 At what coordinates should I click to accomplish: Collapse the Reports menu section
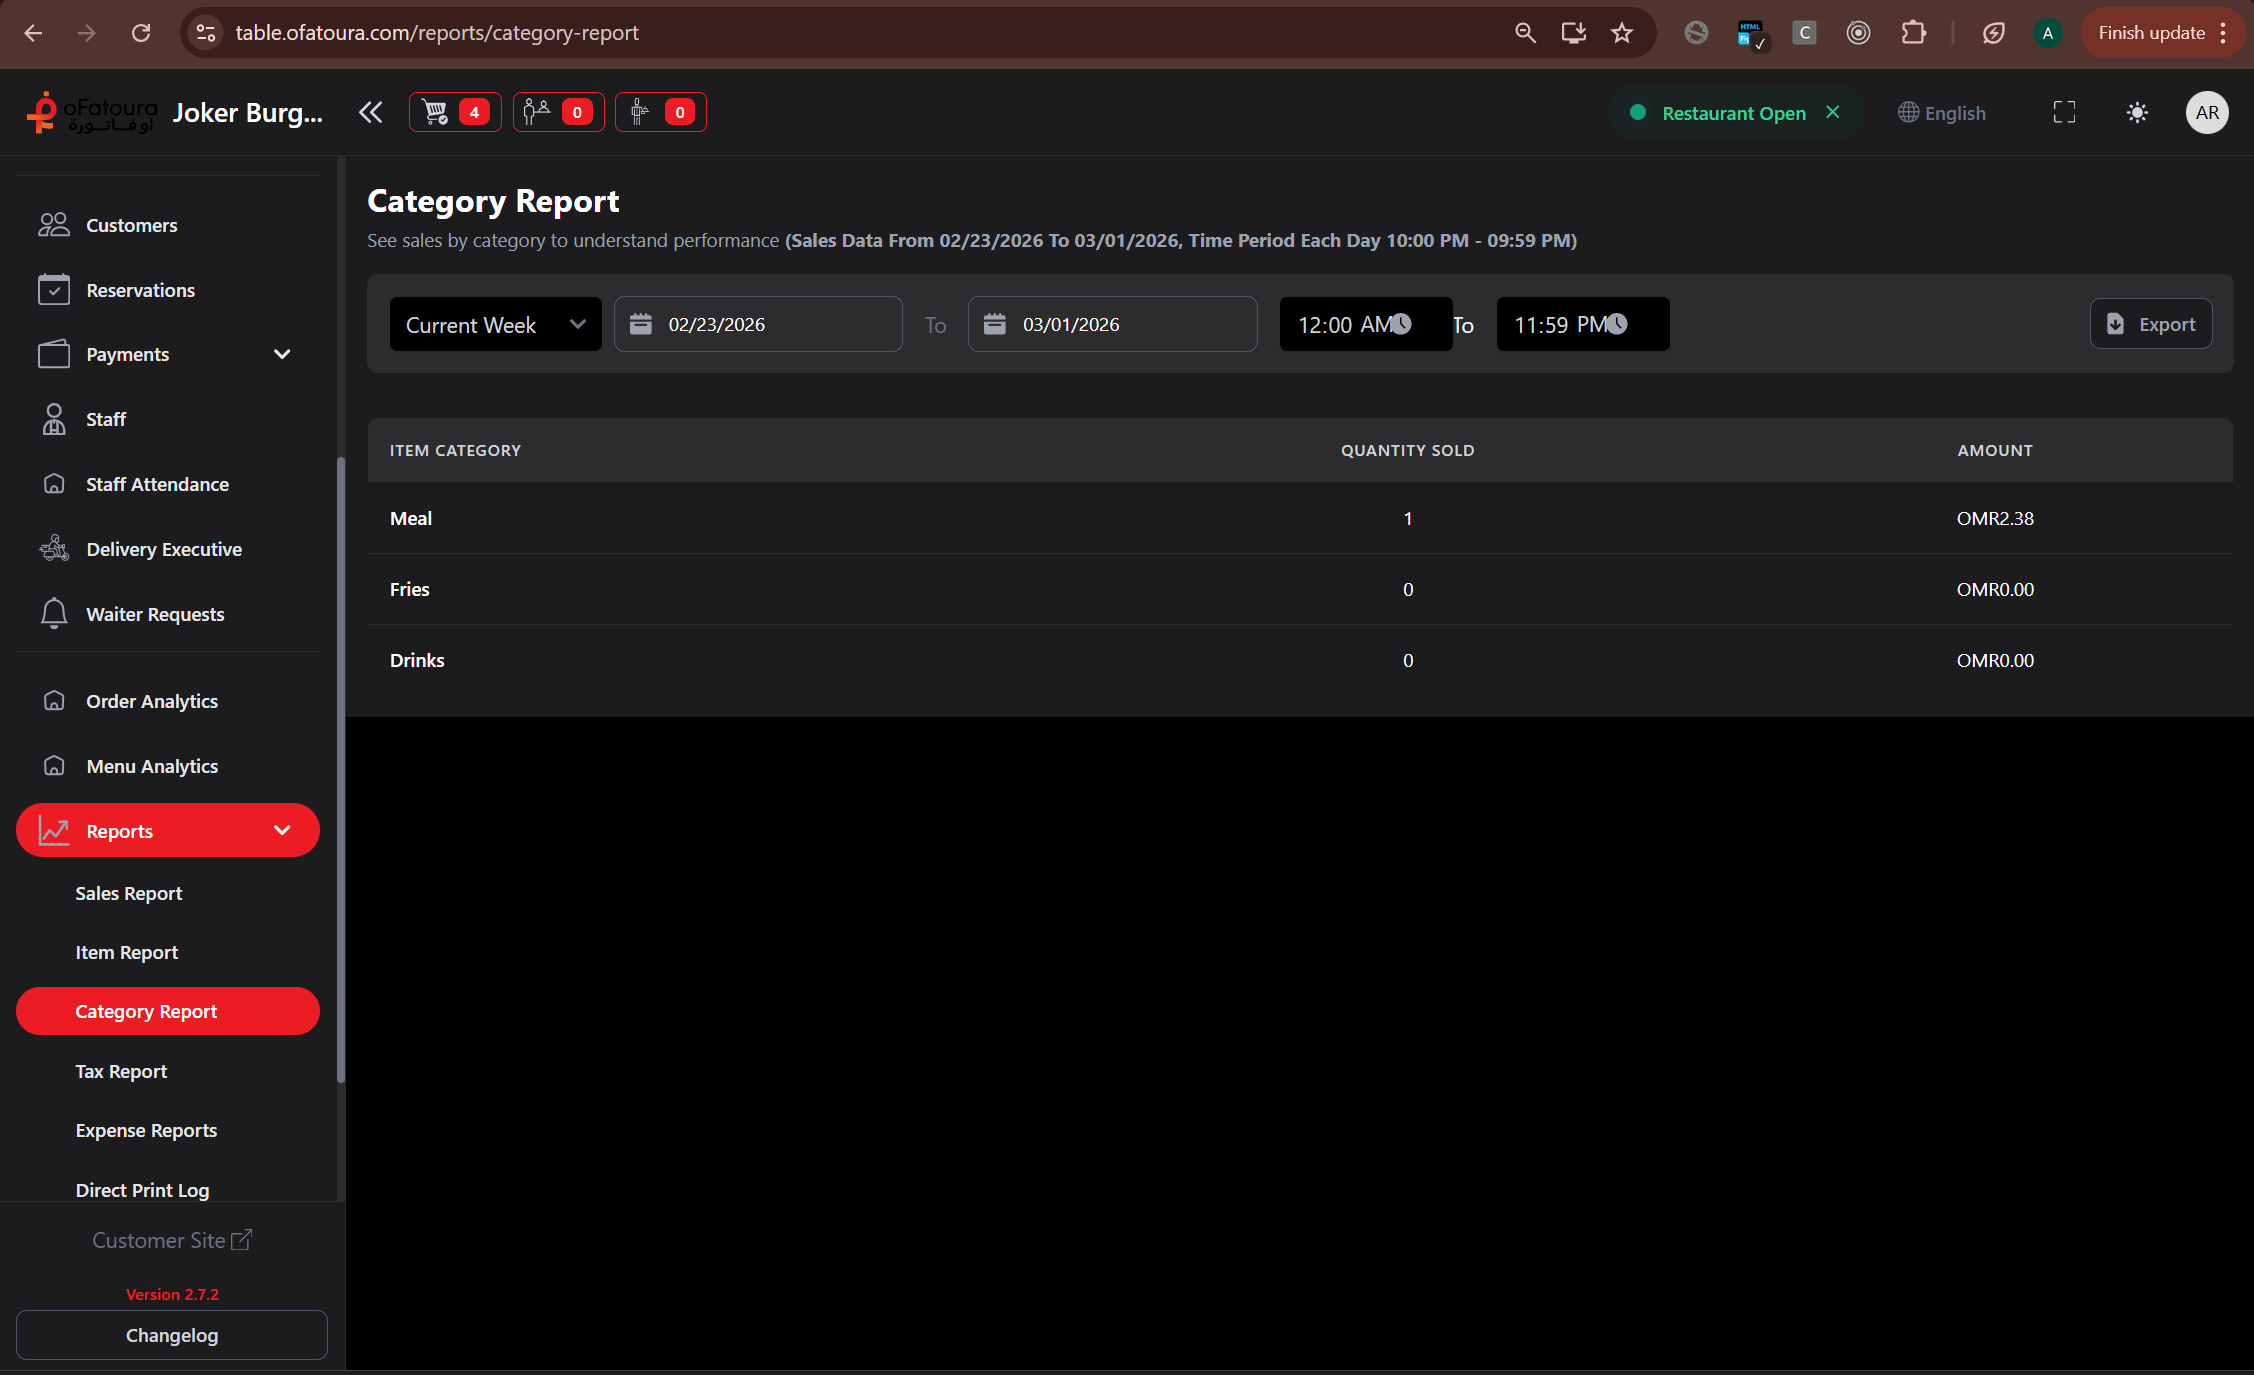click(282, 831)
